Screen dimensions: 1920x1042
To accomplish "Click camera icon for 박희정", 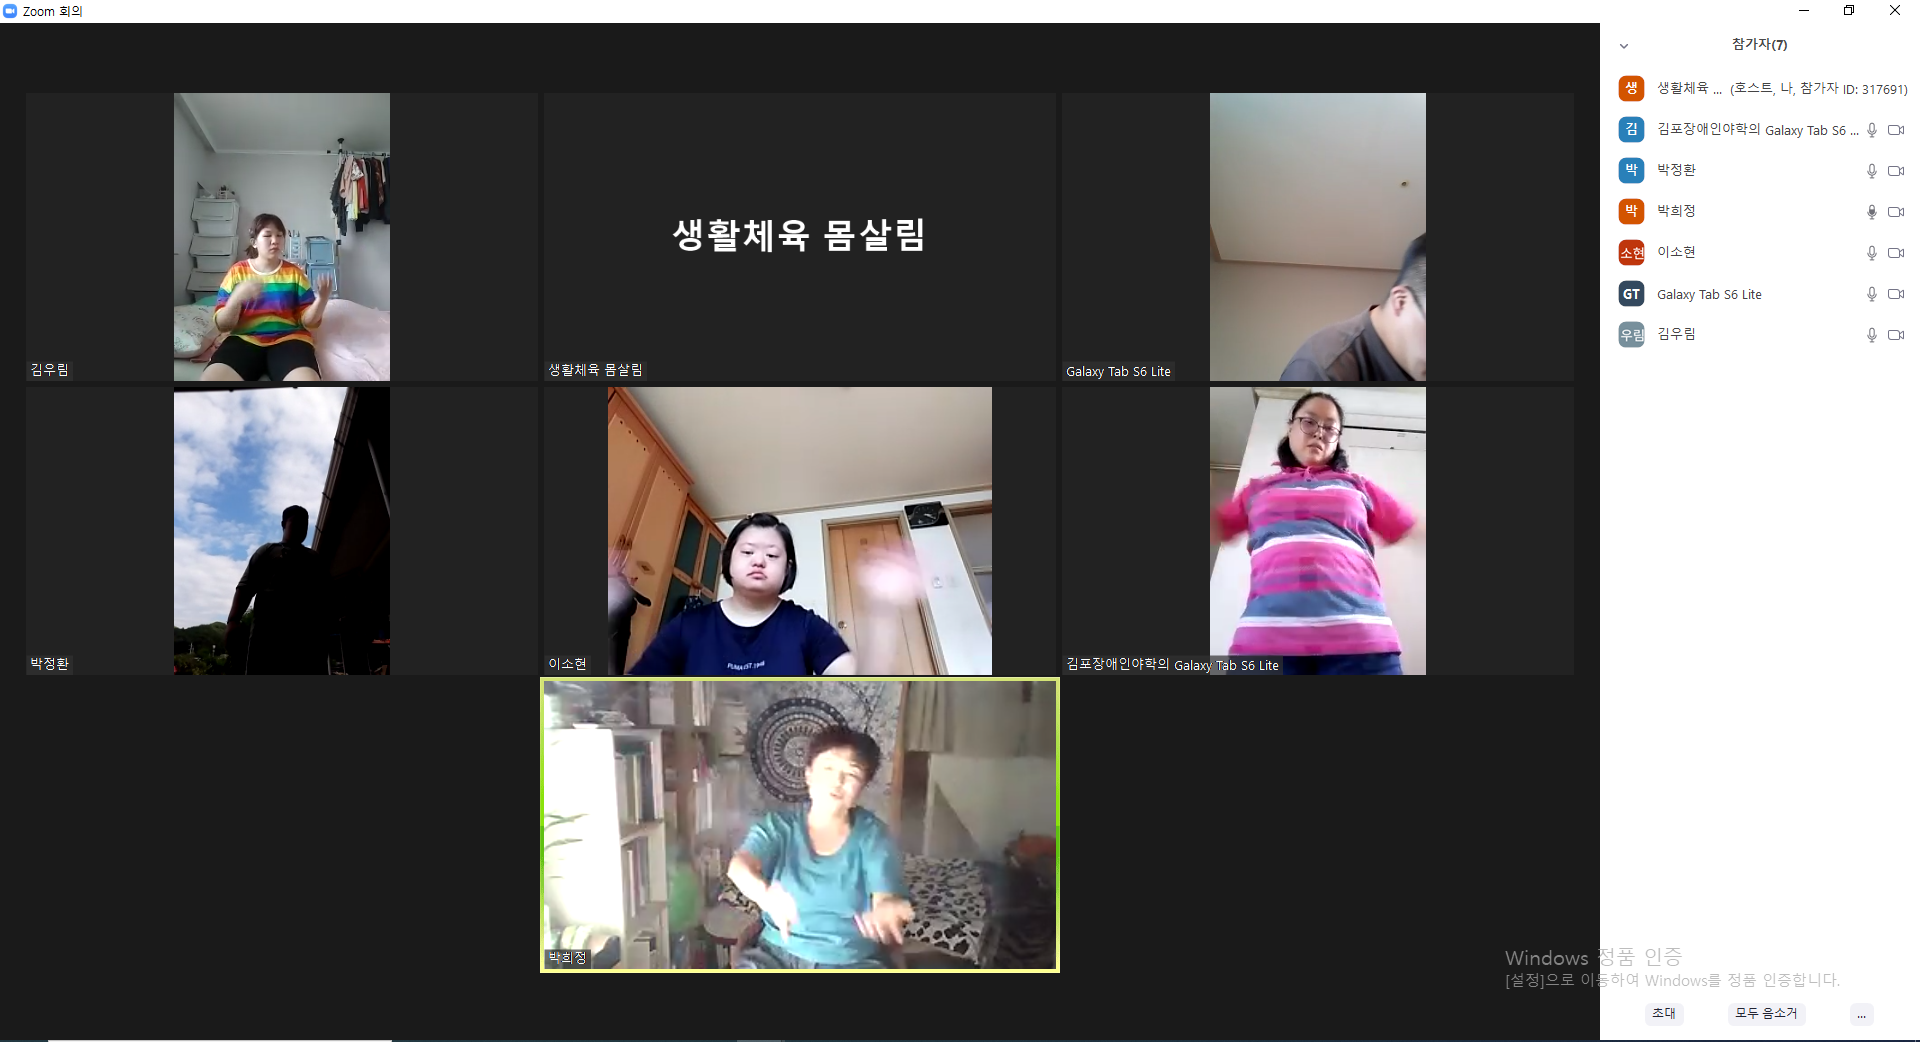I will click(x=1895, y=212).
